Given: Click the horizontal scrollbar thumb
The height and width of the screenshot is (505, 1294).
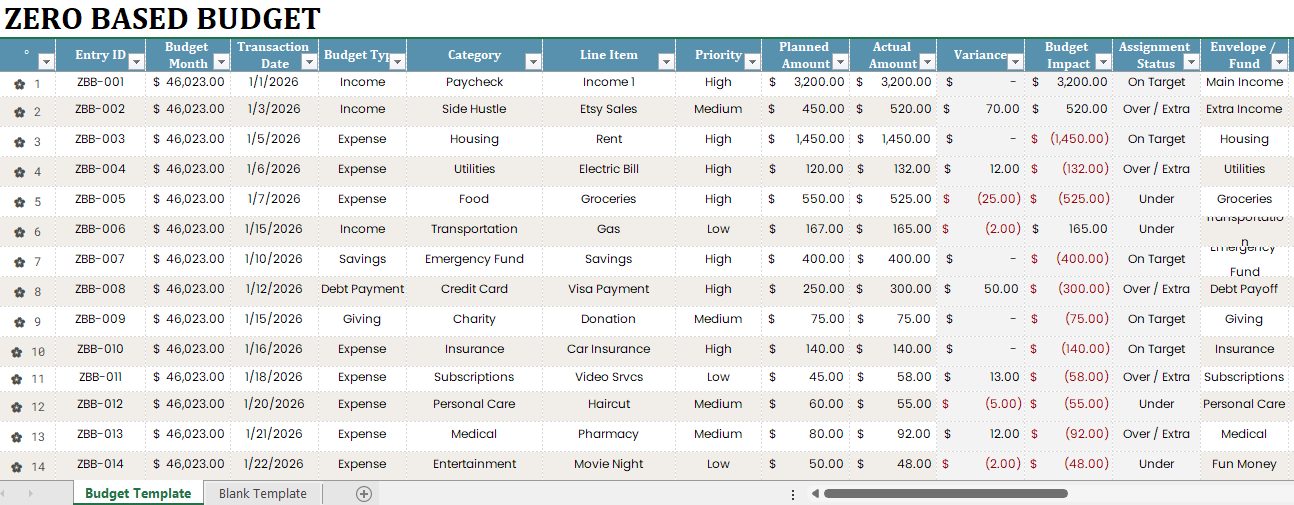Looking at the screenshot, I should (946, 493).
